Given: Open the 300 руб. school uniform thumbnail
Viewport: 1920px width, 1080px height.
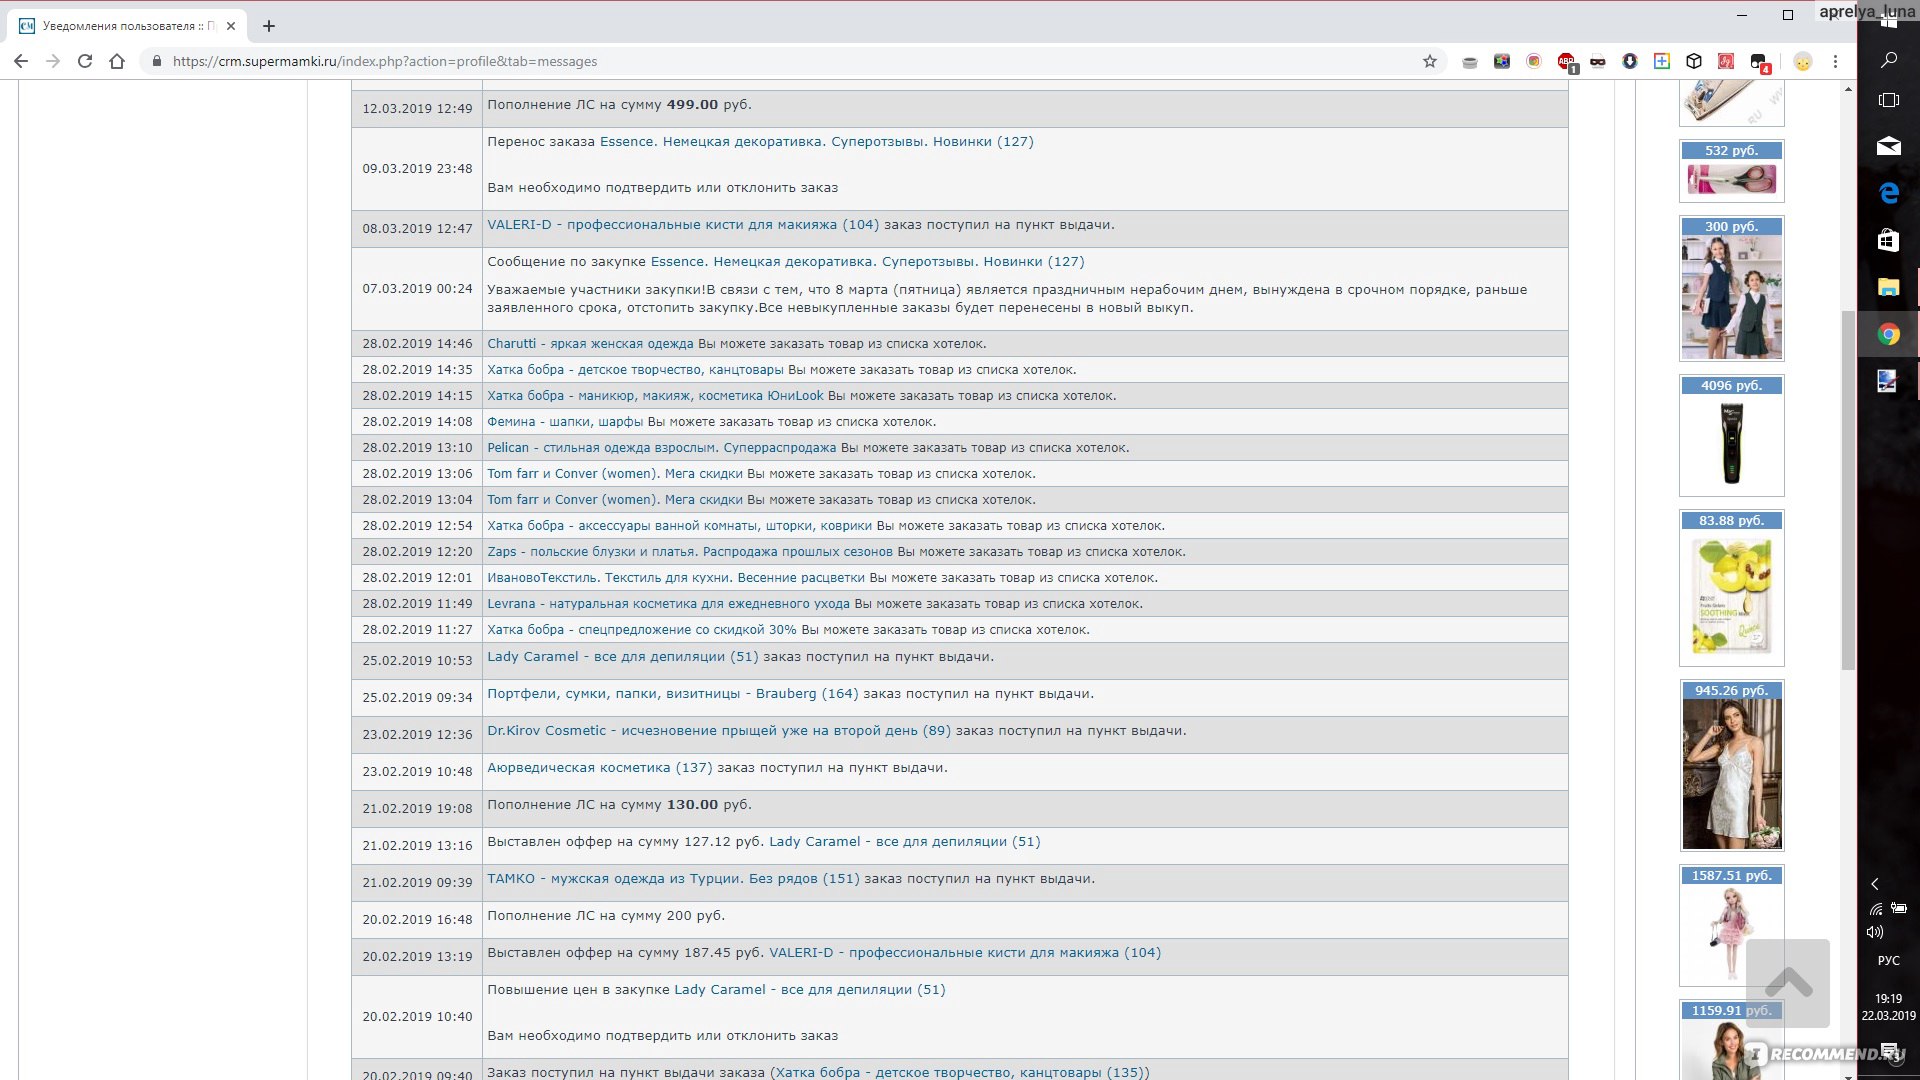Looking at the screenshot, I should coord(1731,289).
